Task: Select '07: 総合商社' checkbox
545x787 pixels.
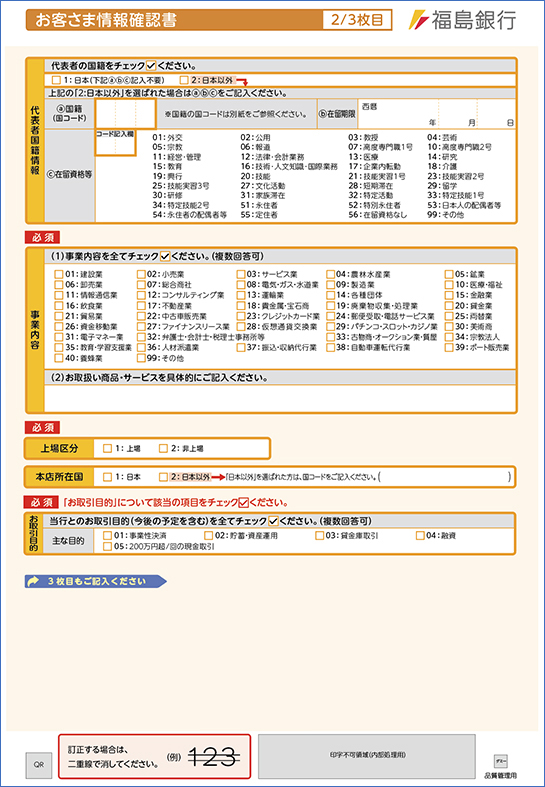Action: (x=141, y=285)
